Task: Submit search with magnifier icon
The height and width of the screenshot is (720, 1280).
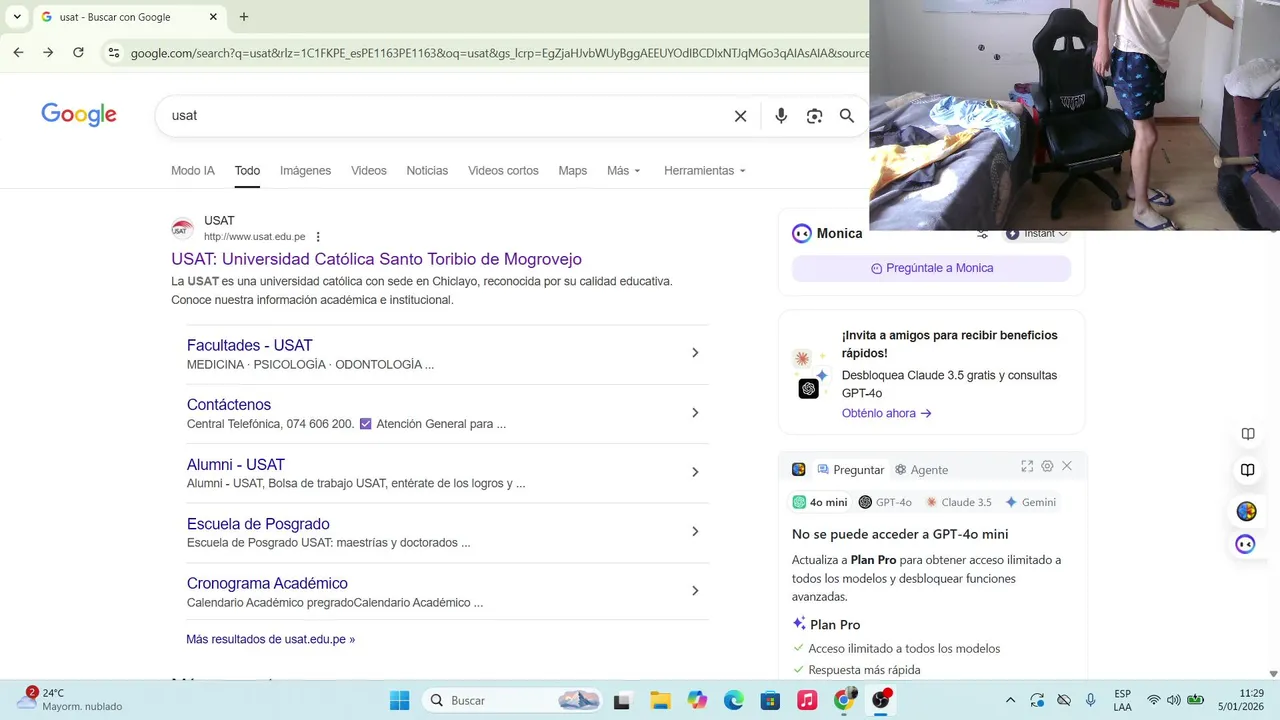Action: pos(847,116)
